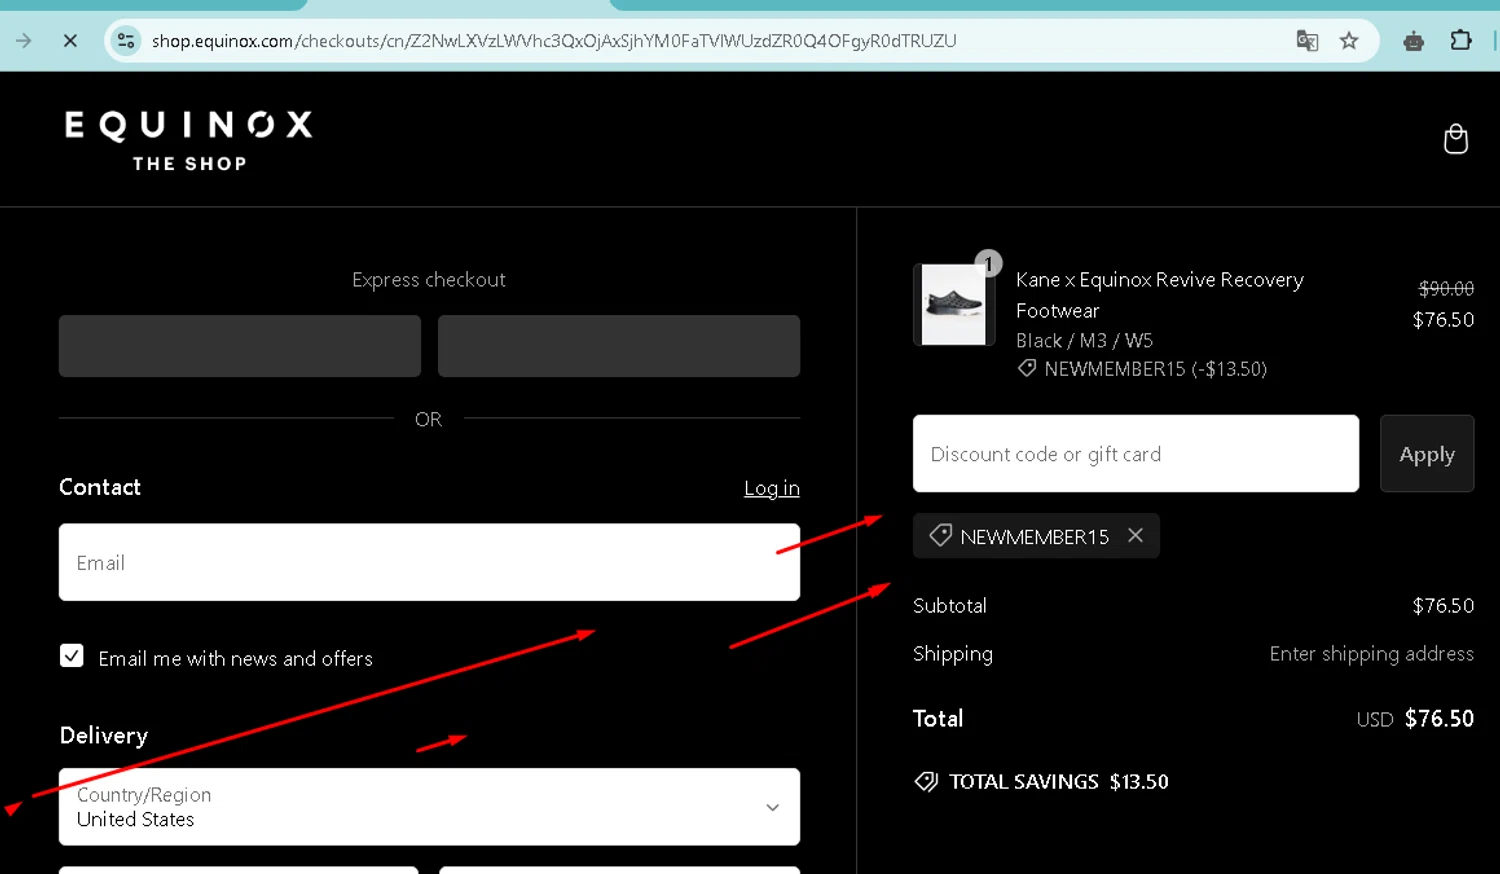Focus the Email input field
Viewport: 1500px width, 874px height.
click(x=429, y=562)
